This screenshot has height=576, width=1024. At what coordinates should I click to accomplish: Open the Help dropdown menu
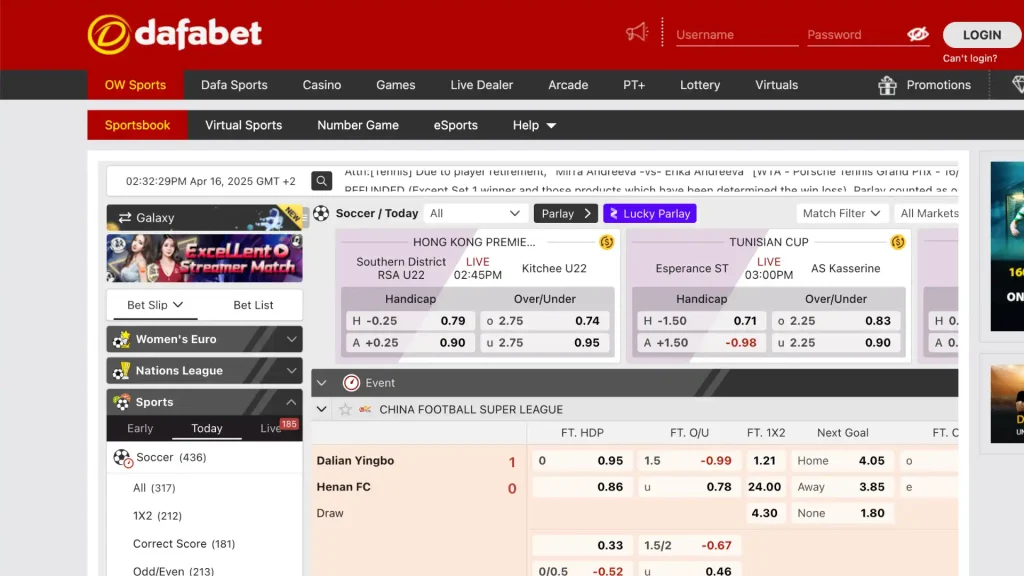pos(534,125)
